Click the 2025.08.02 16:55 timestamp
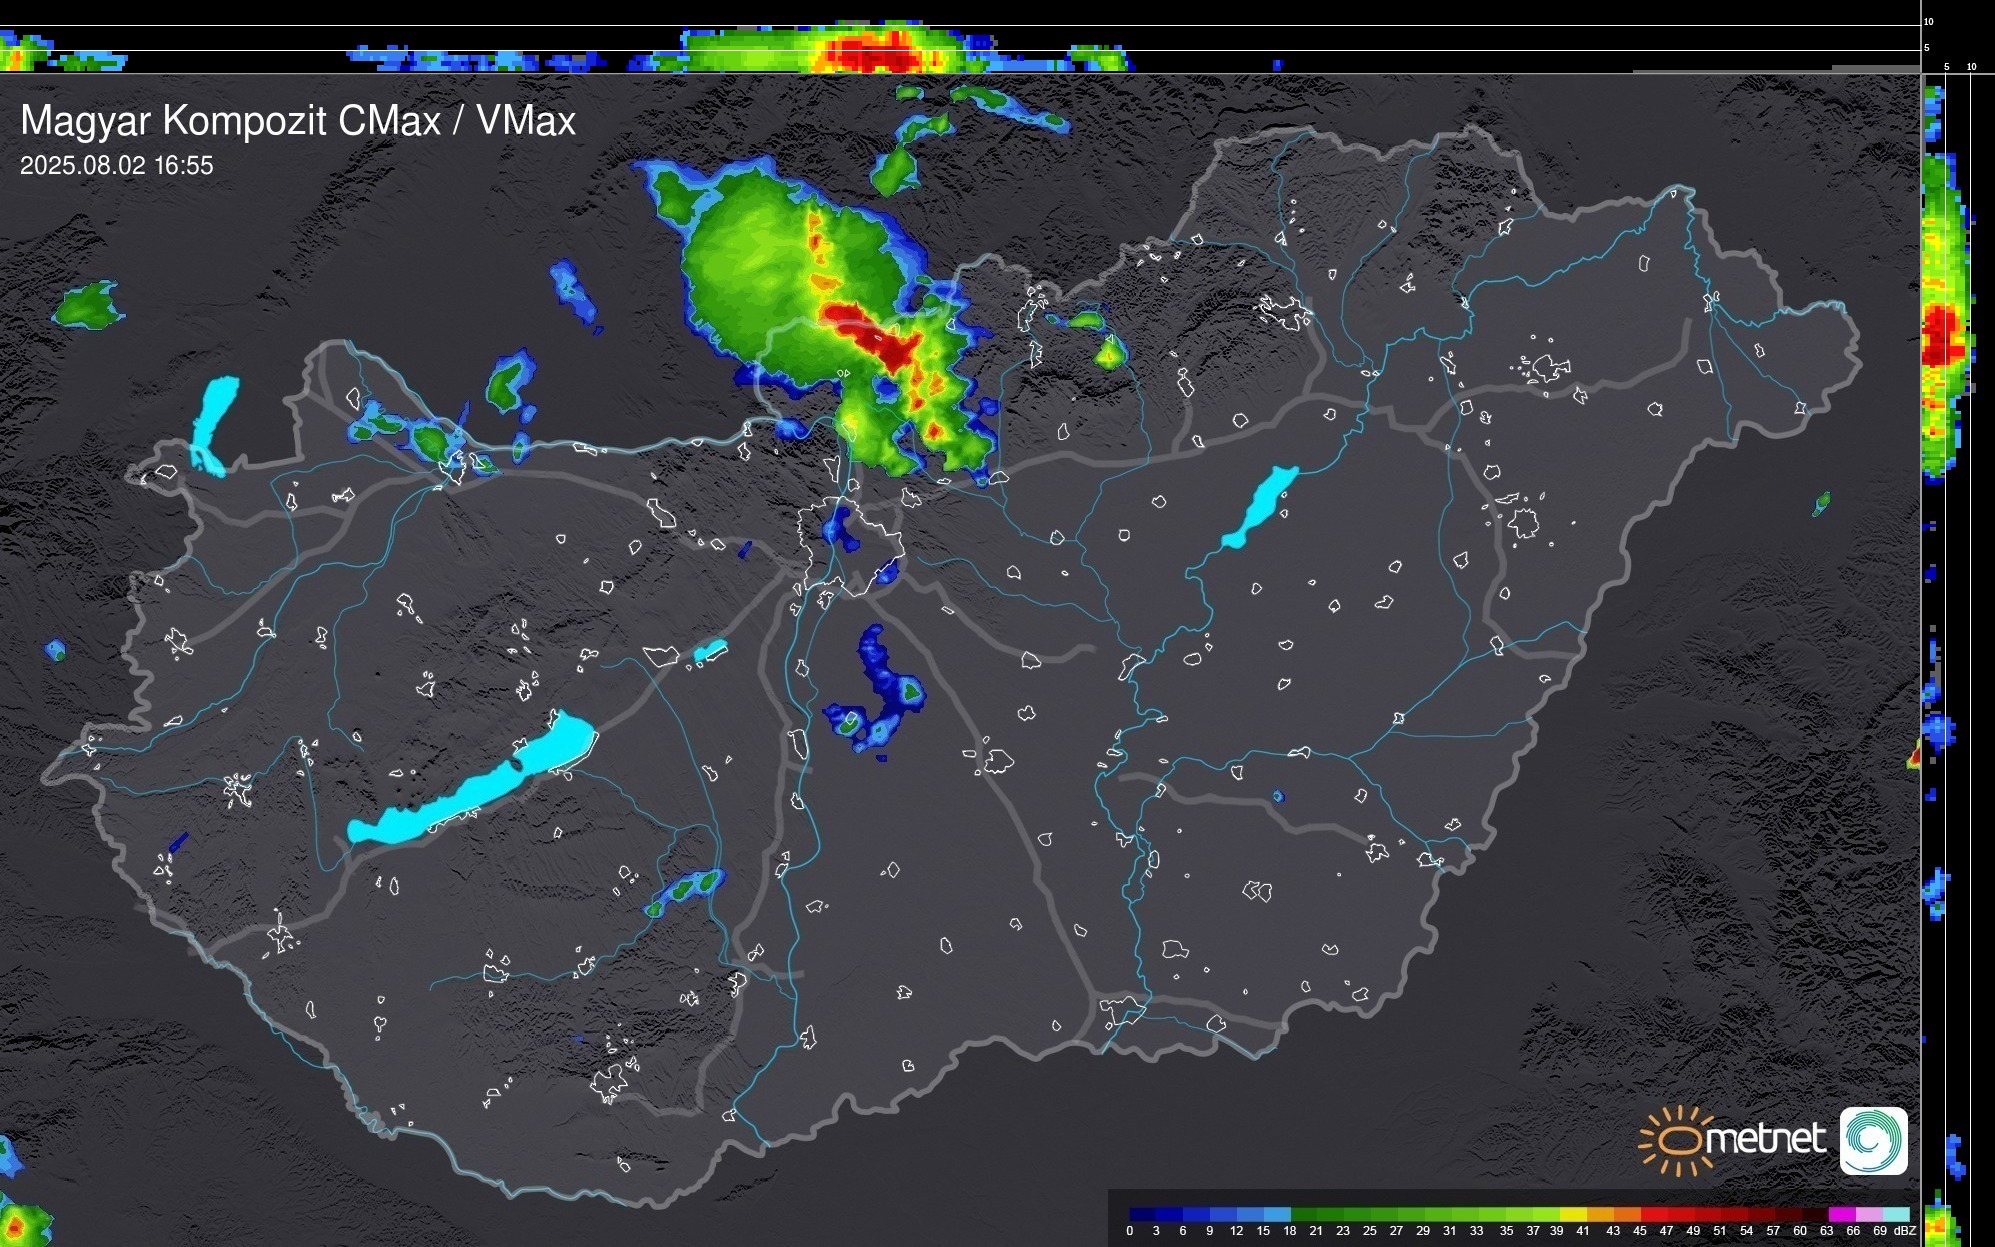 [x=117, y=166]
